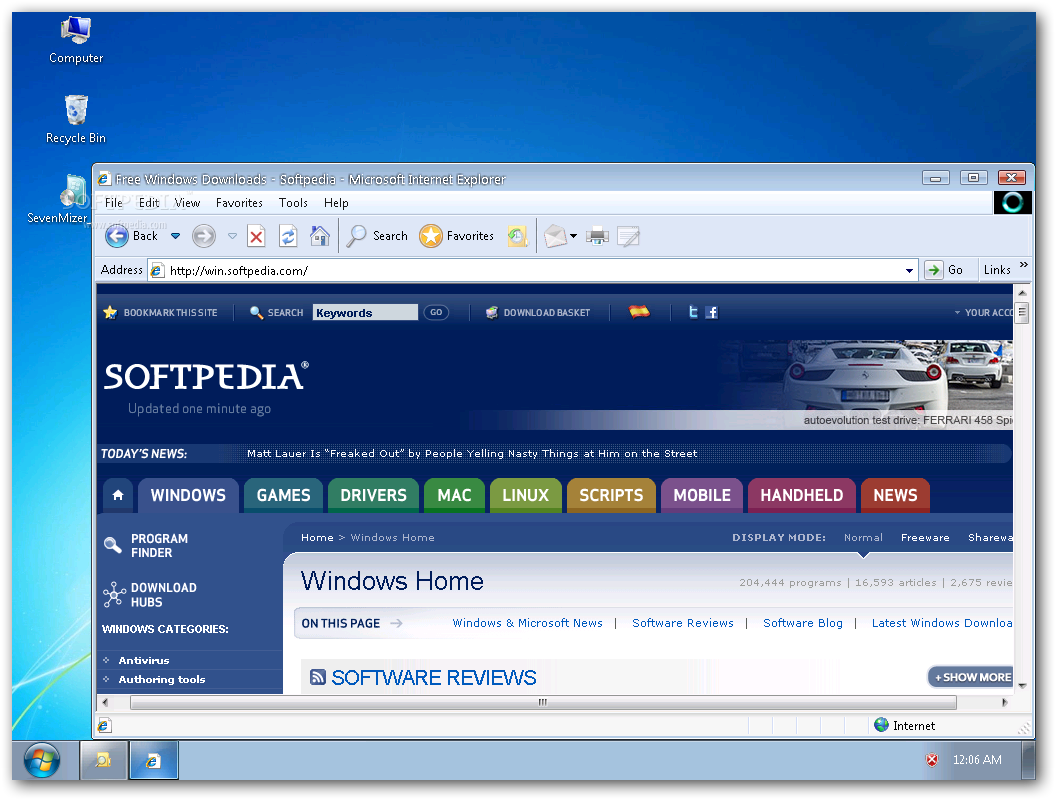Open the Windows Start orb

[42, 760]
